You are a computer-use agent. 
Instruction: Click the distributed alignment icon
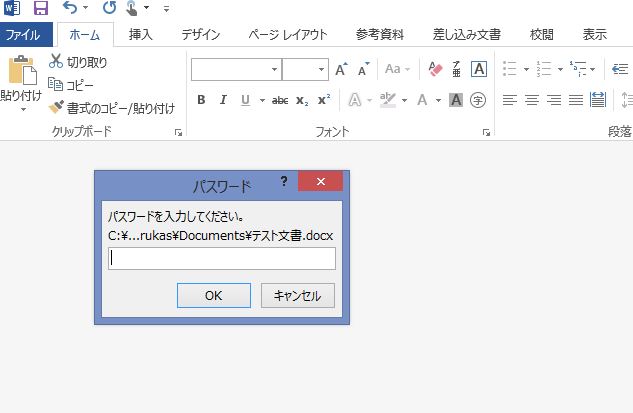coord(598,100)
